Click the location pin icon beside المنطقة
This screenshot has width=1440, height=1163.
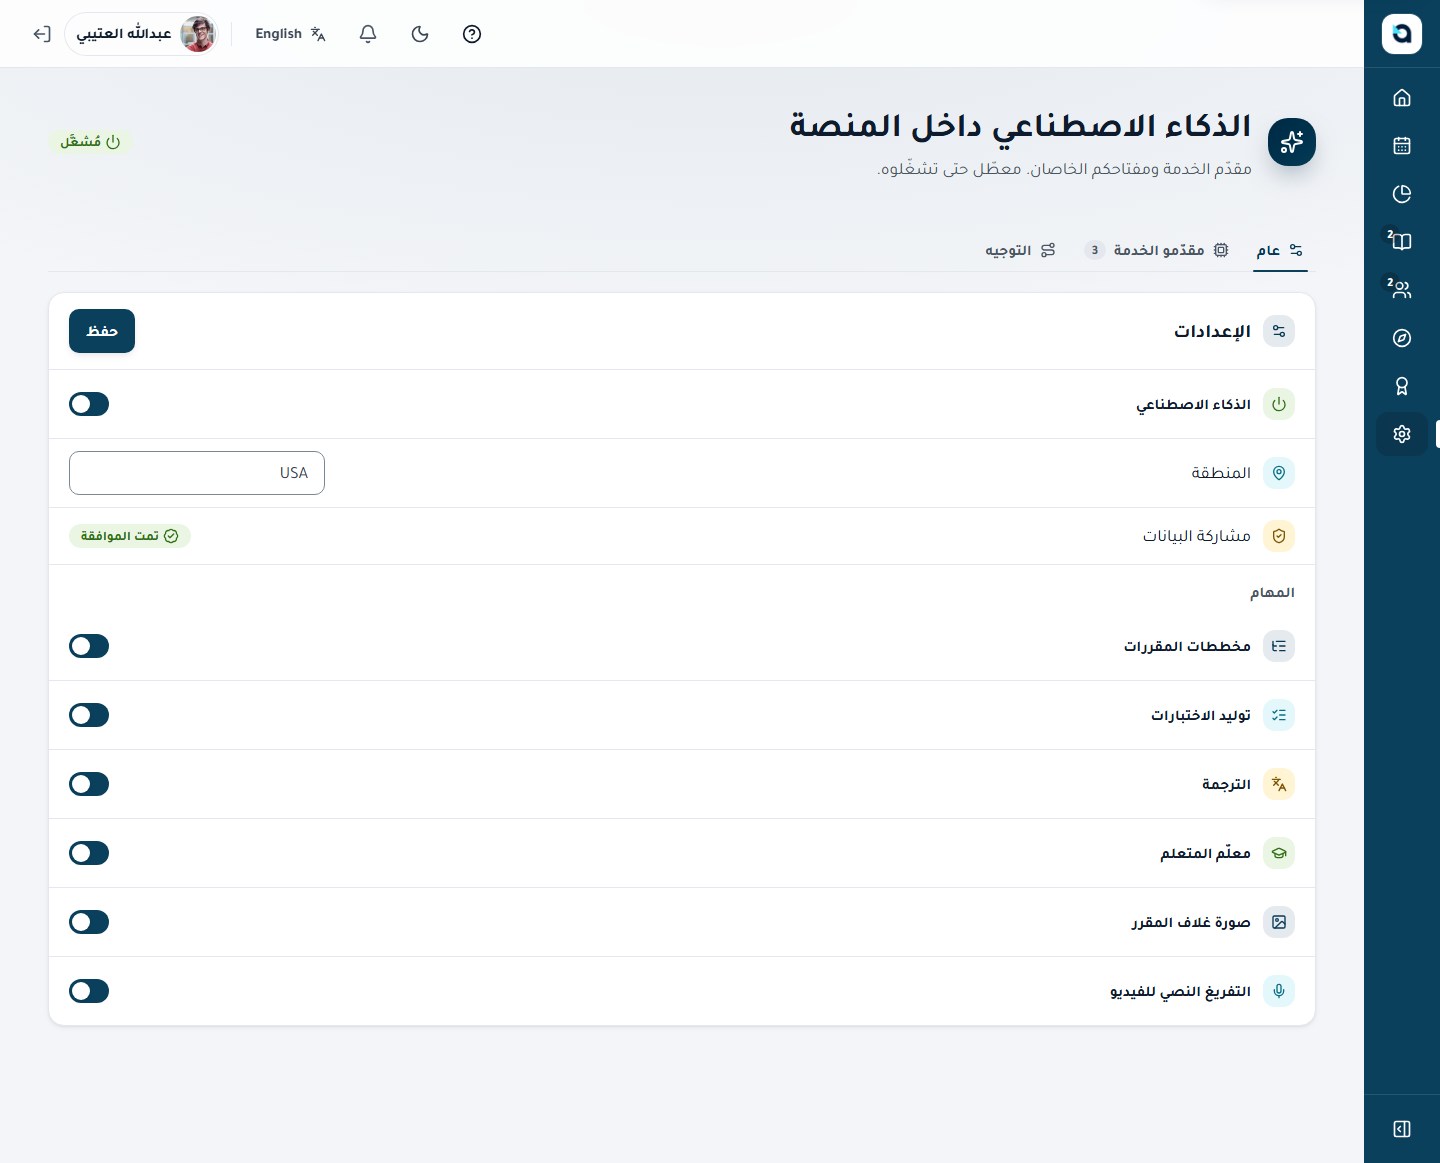pyautogui.click(x=1279, y=473)
